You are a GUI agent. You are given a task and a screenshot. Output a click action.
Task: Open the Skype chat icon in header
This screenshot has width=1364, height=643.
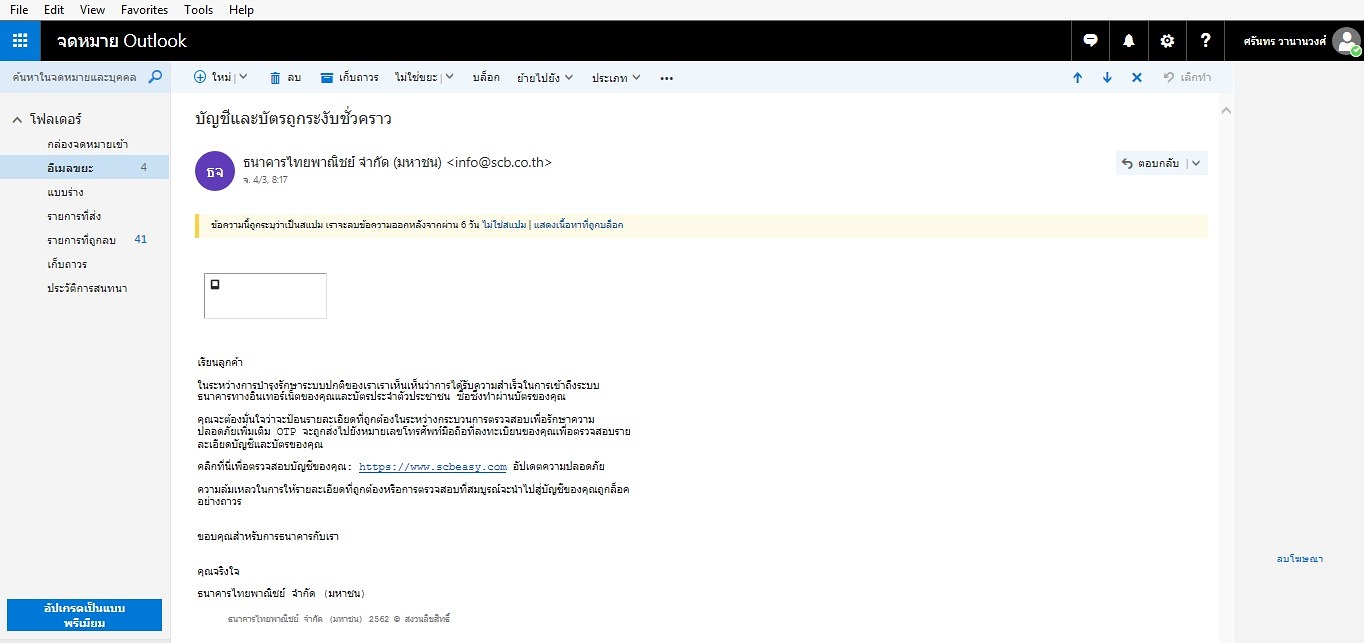pyautogui.click(x=1091, y=41)
